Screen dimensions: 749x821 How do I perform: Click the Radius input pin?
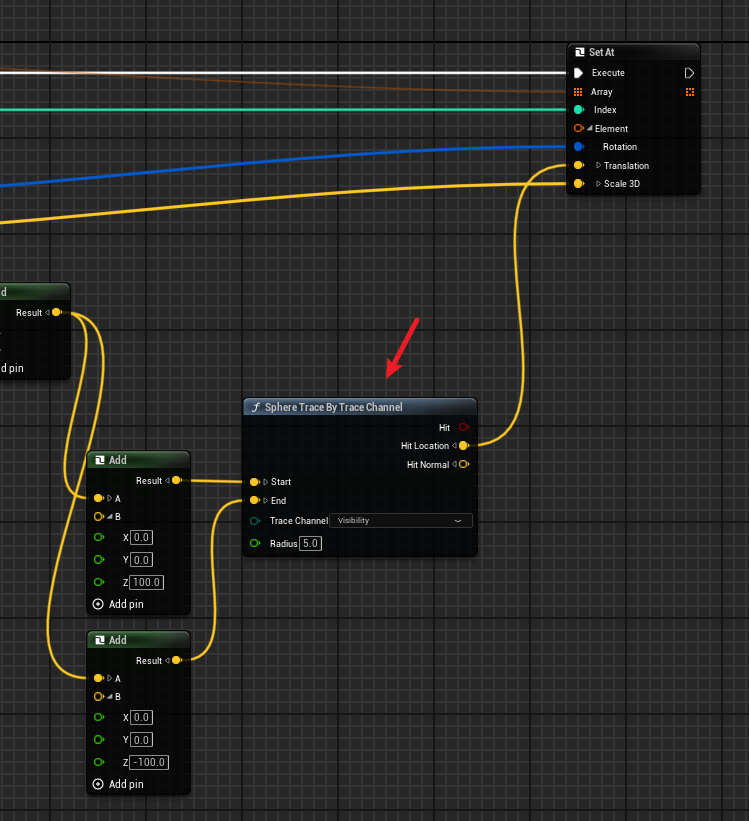pyautogui.click(x=255, y=543)
